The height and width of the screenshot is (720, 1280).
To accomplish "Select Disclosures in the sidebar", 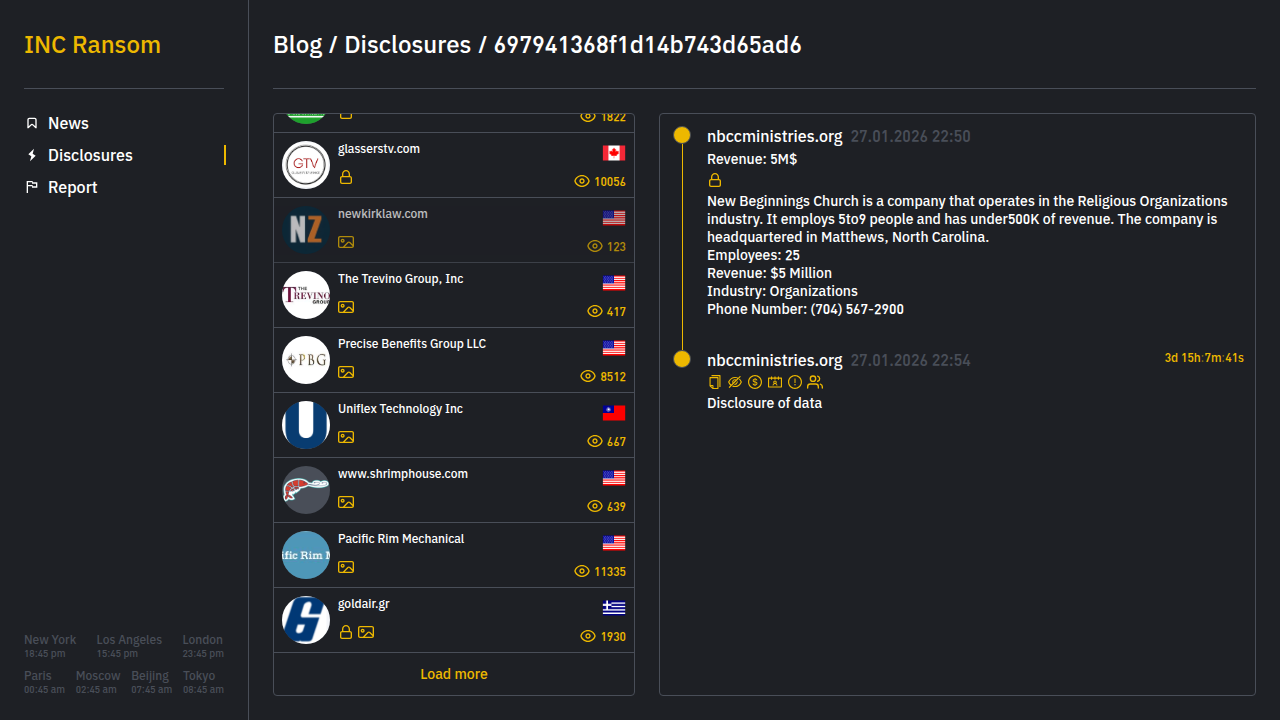I will 90,155.
